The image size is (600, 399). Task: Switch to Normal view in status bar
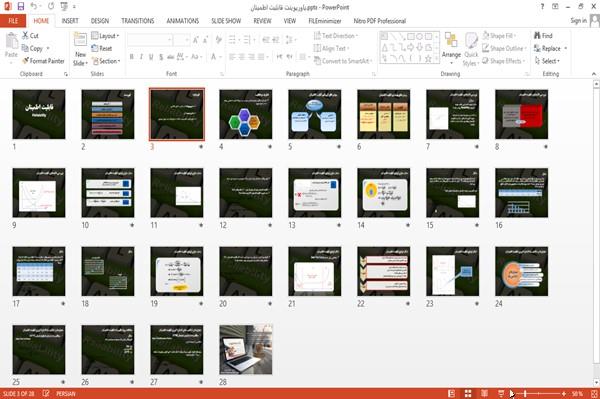[452, 393]
